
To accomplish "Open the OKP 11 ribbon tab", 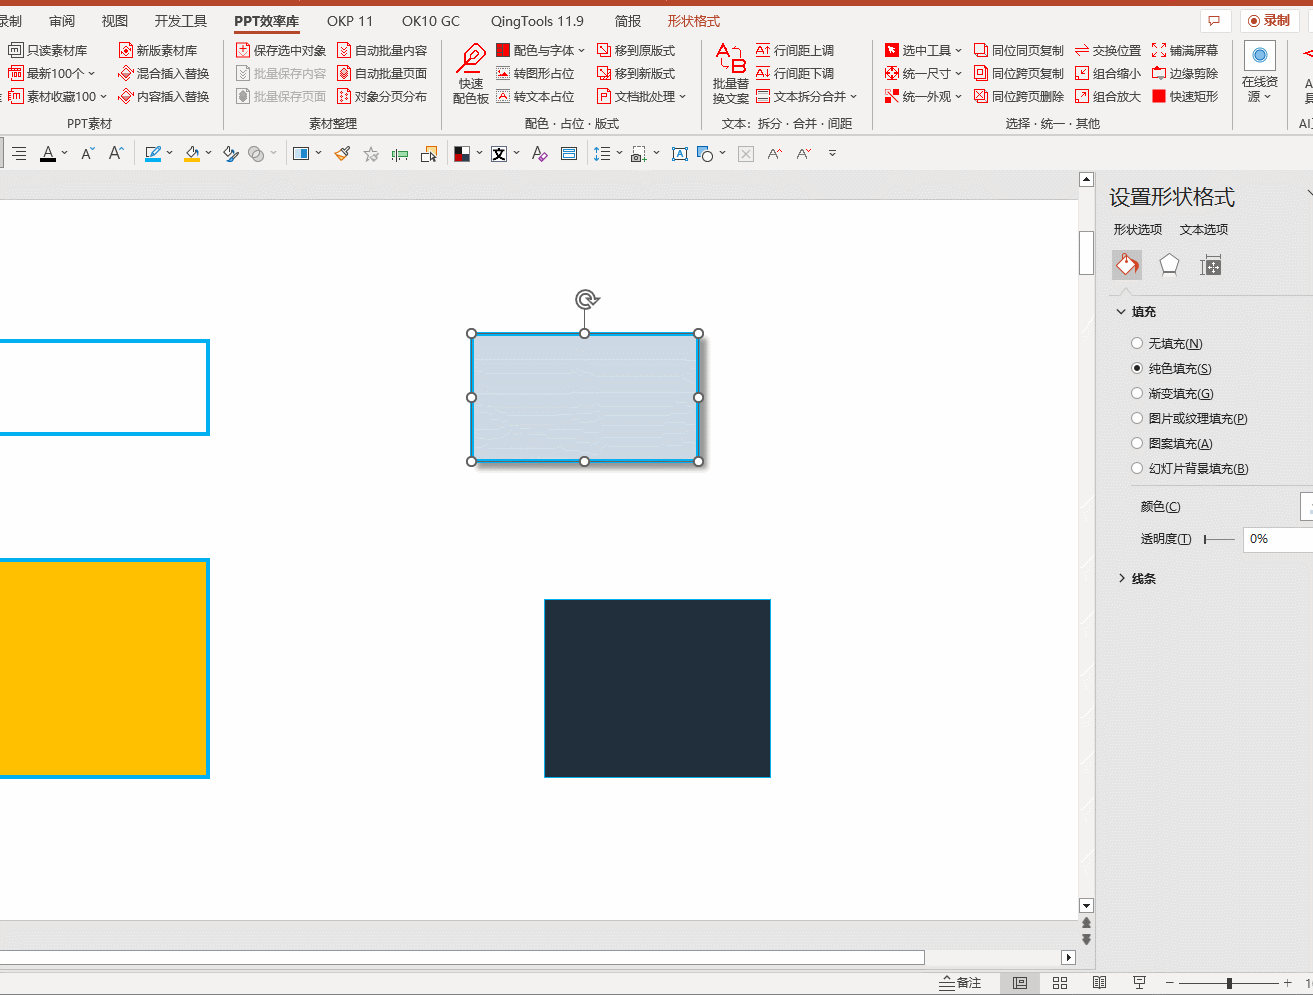I will coord(350,21).
